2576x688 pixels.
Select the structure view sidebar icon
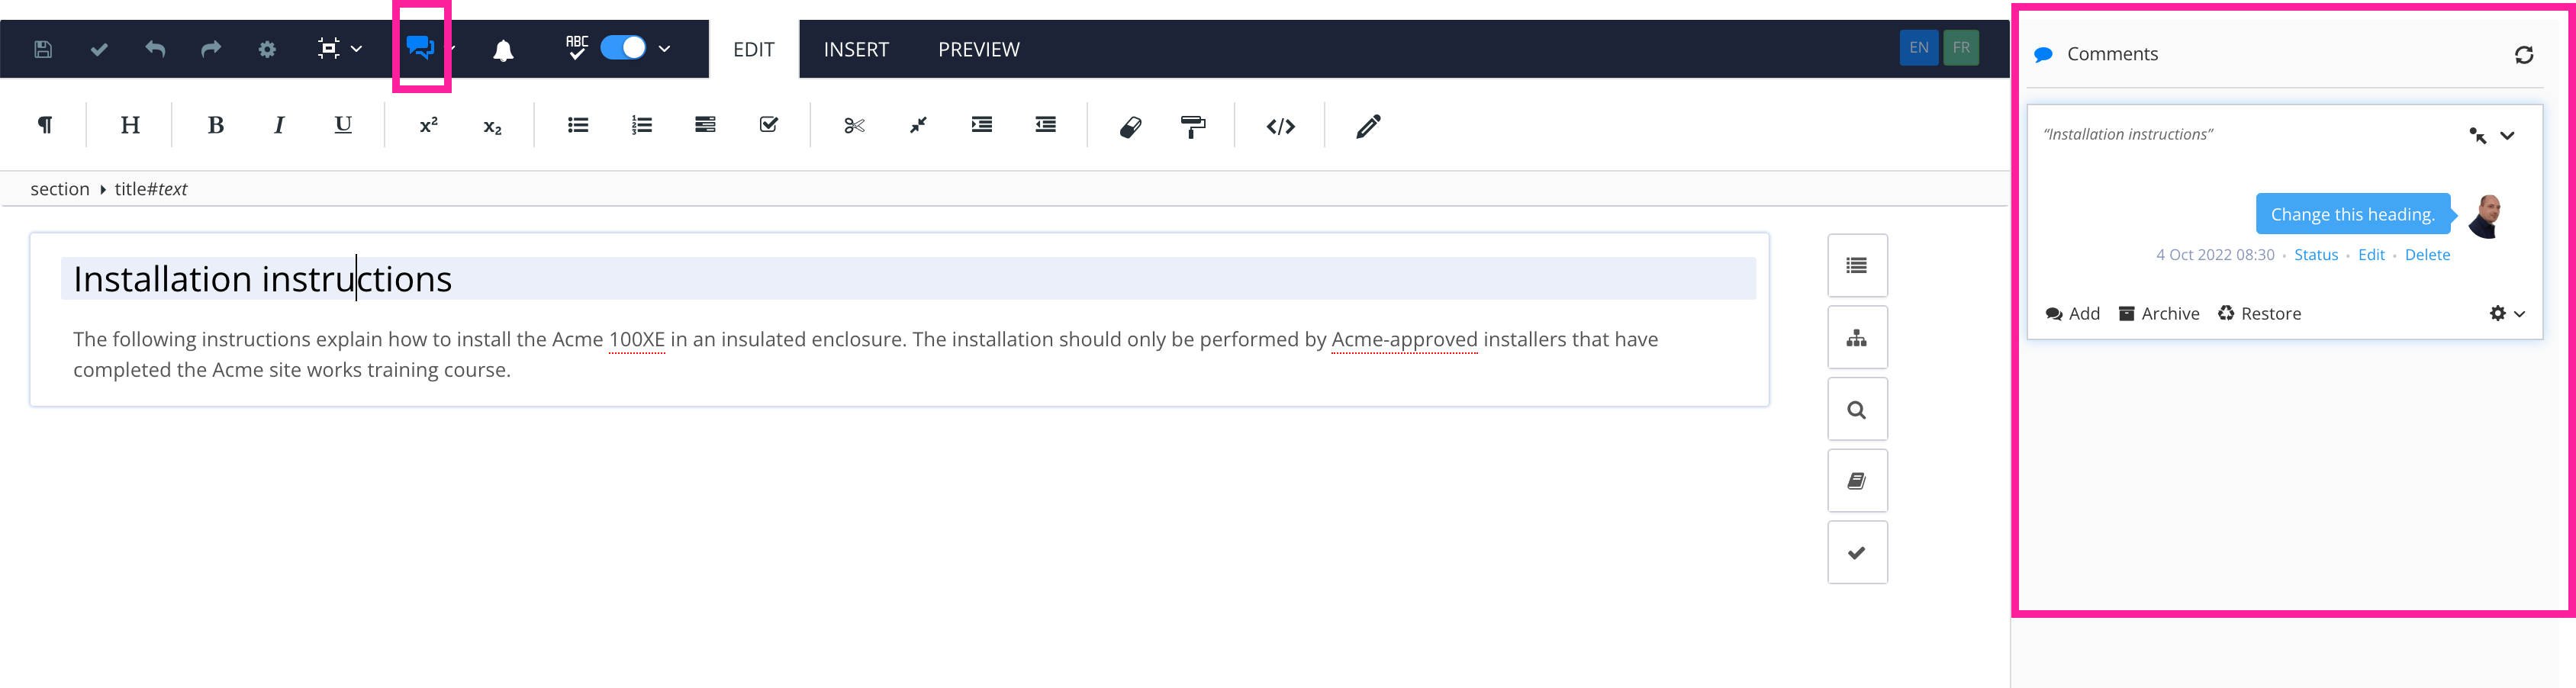click(1857, 337)
